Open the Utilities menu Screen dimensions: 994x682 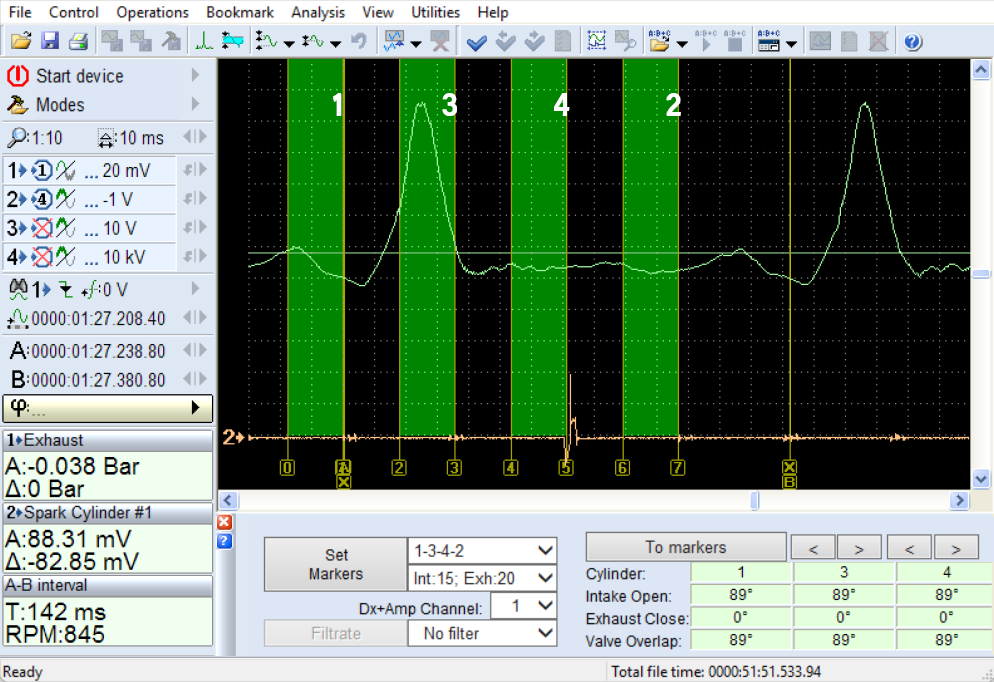coord(436,12)
